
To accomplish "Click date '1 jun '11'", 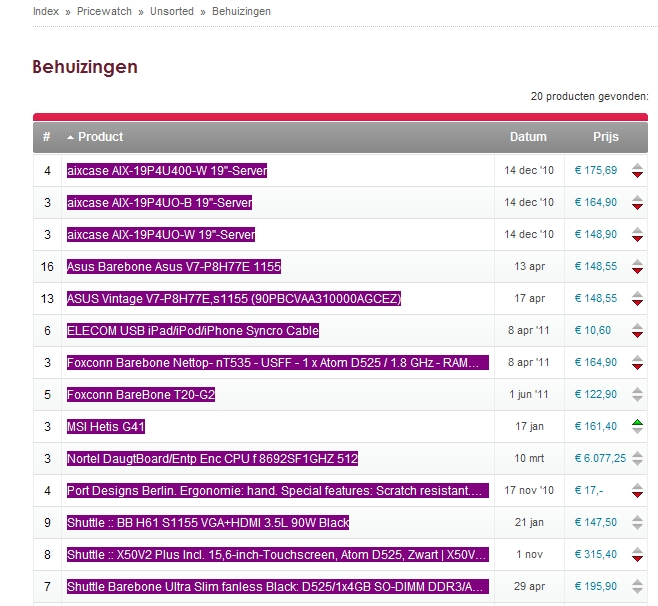I will pyautogui.click(x=529, y=394).
